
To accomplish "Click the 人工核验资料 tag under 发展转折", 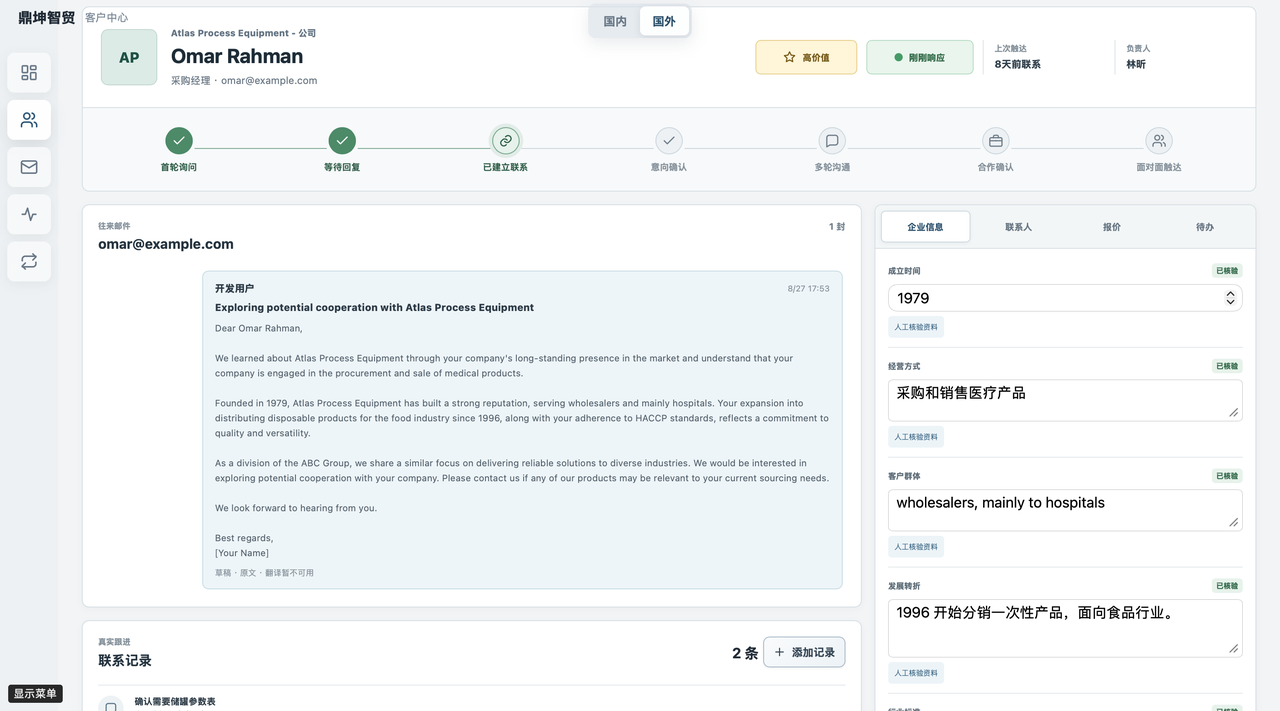I will pyautogui.click(x=916, y=673).
